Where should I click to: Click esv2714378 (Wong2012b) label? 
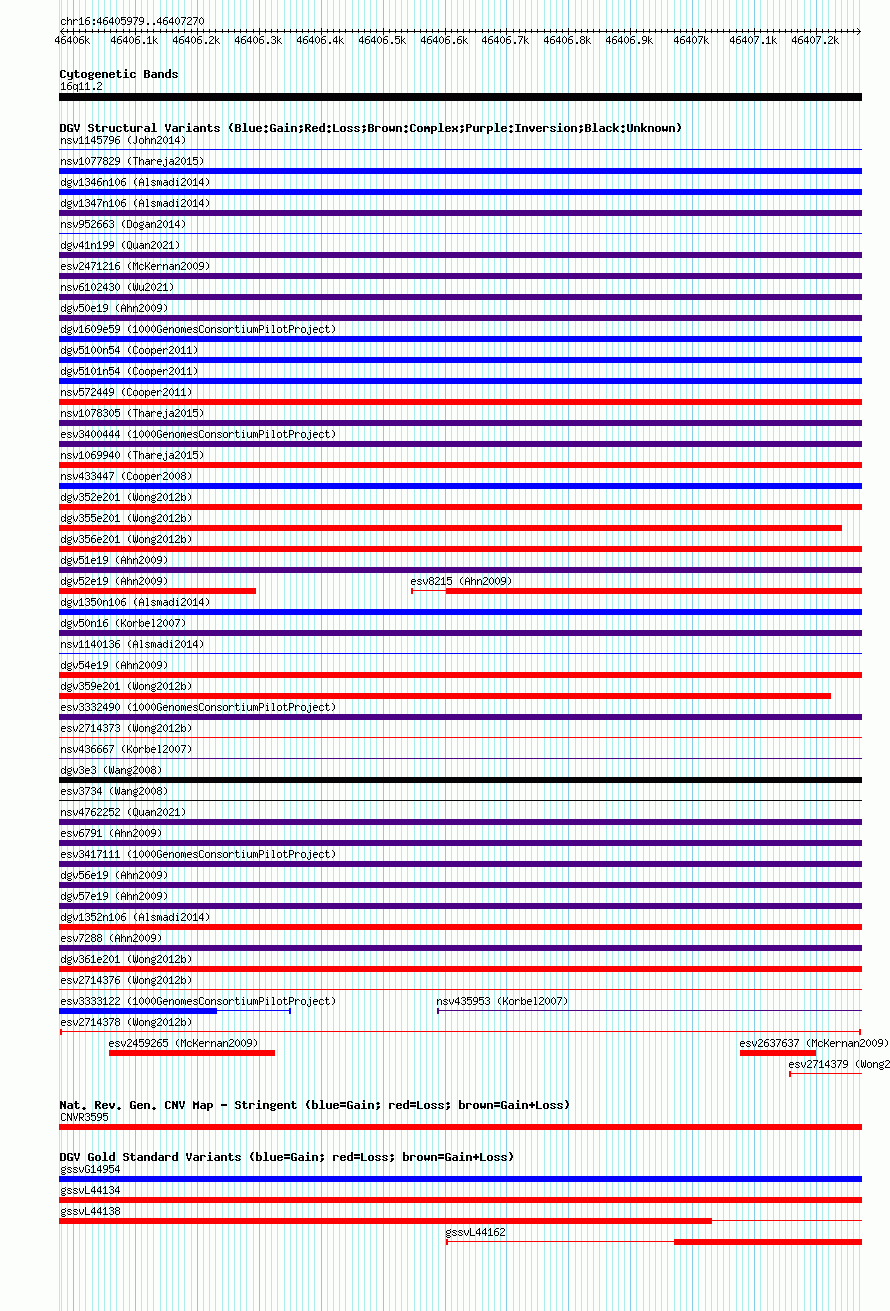coord(126,1022)
